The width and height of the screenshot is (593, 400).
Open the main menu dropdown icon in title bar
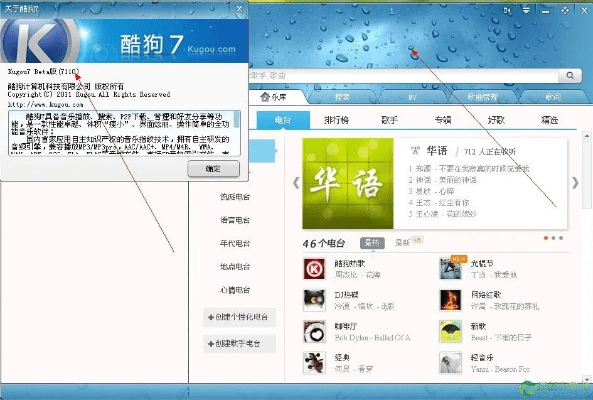tap(526, 10)
